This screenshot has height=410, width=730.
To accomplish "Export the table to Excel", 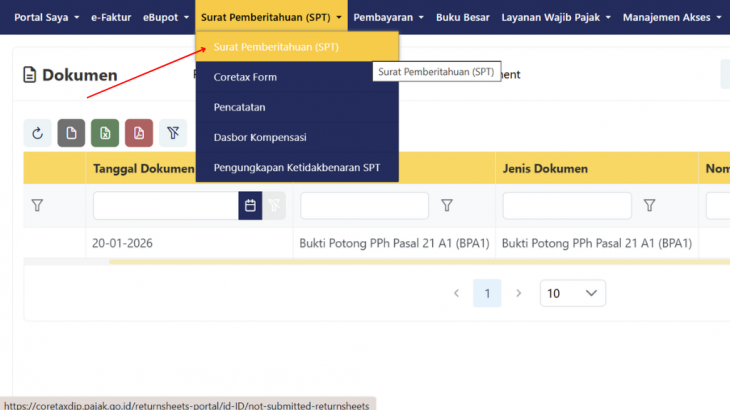I will 105,133.
